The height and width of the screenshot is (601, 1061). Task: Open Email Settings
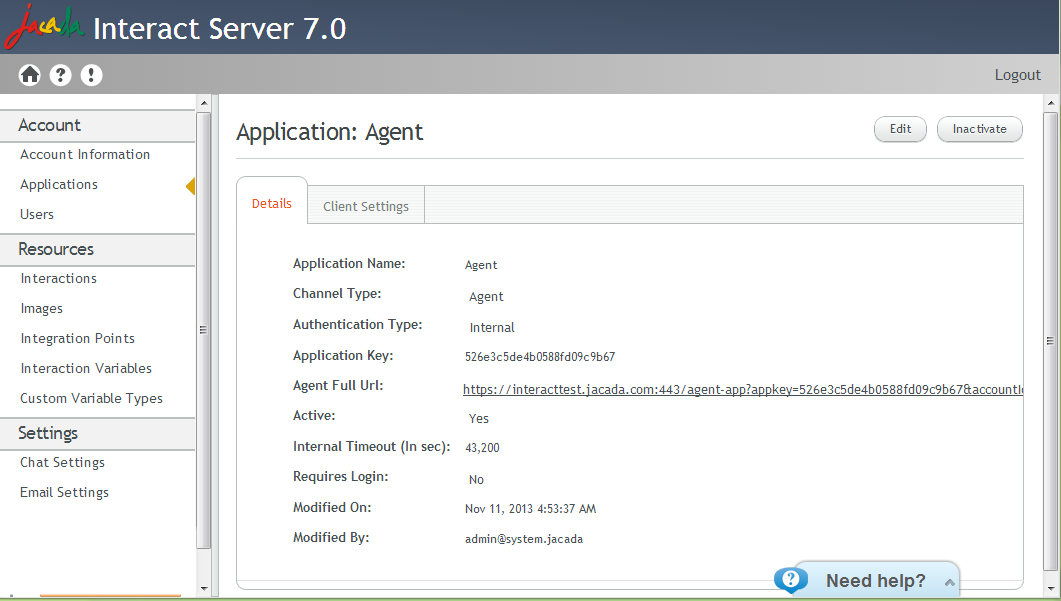(64, 493)
